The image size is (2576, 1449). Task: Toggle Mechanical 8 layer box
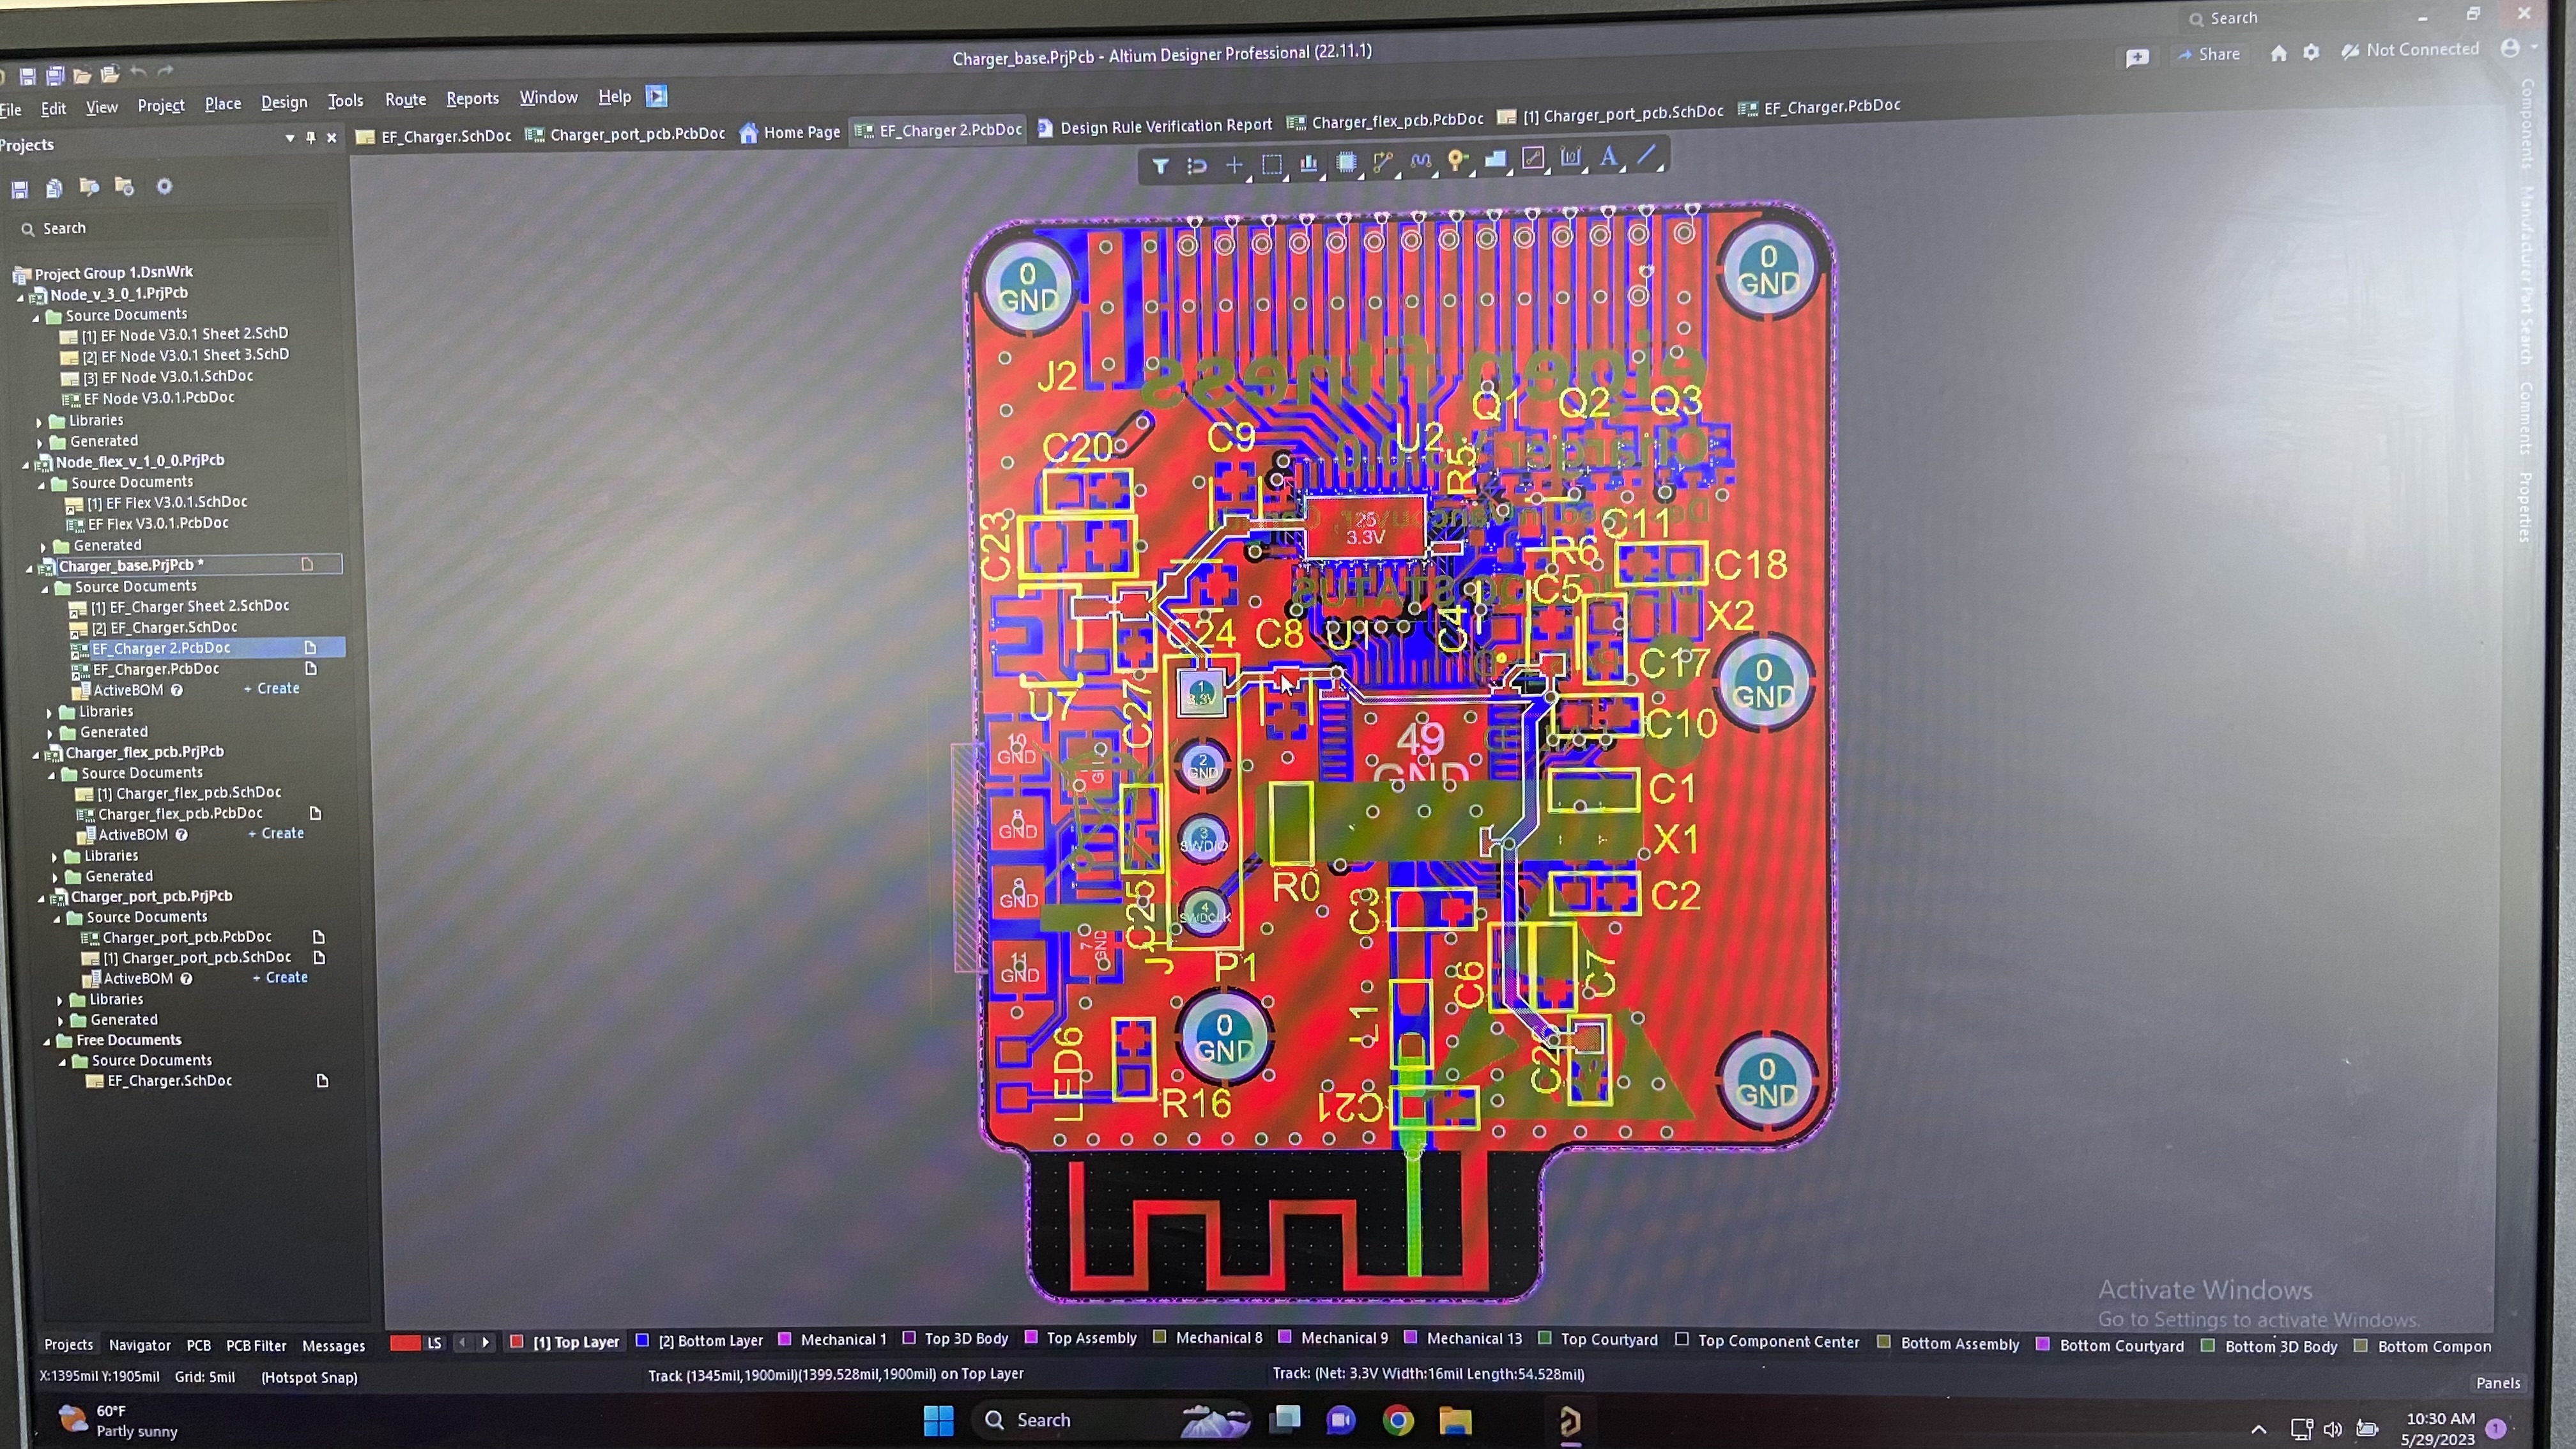click(x=1160, y=1337)
